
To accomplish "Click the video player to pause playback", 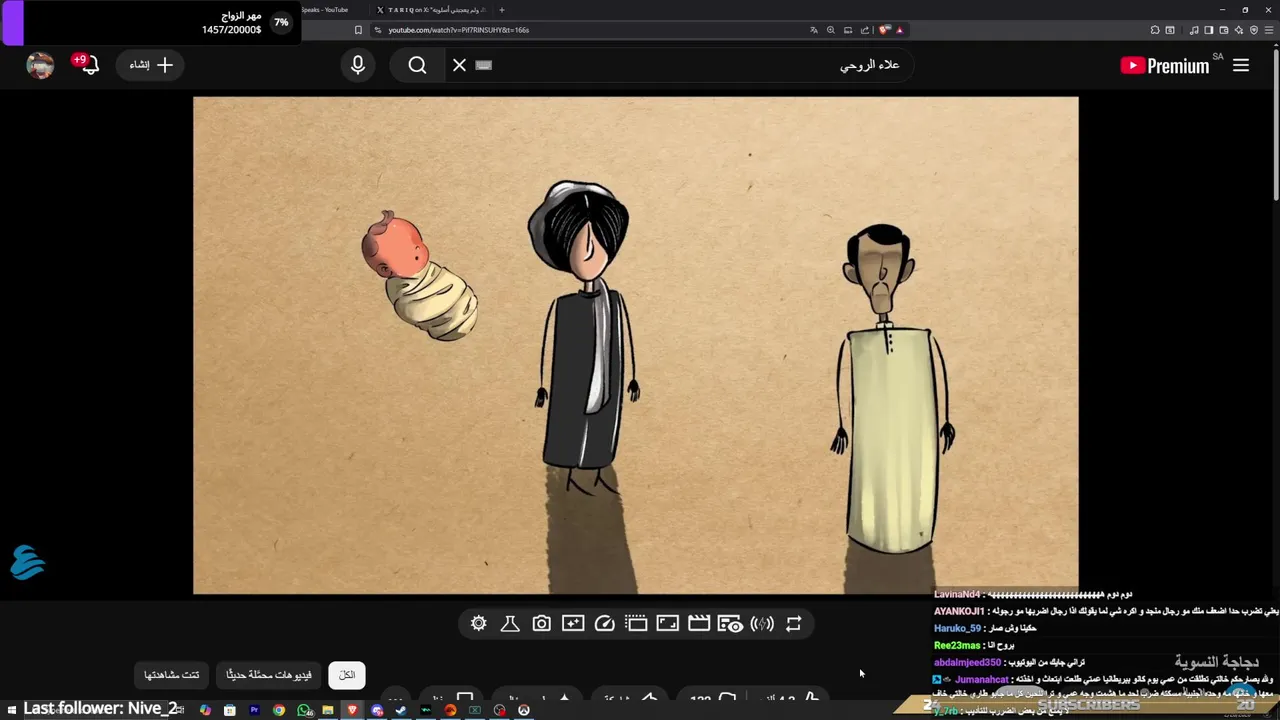I will click(636, 345).
